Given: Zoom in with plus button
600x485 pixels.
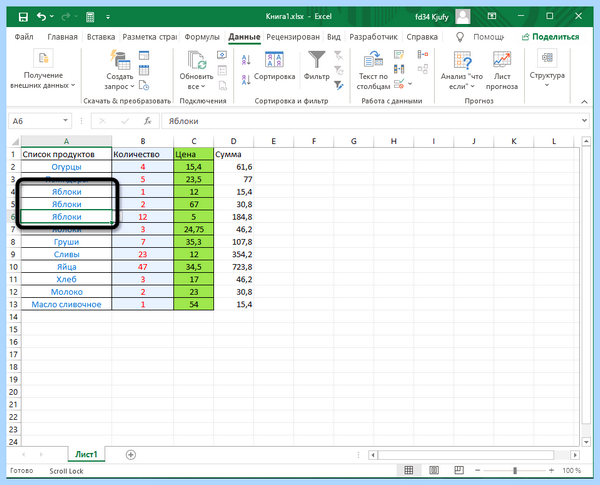Looking at the screenshot, I should click(551, 470).
